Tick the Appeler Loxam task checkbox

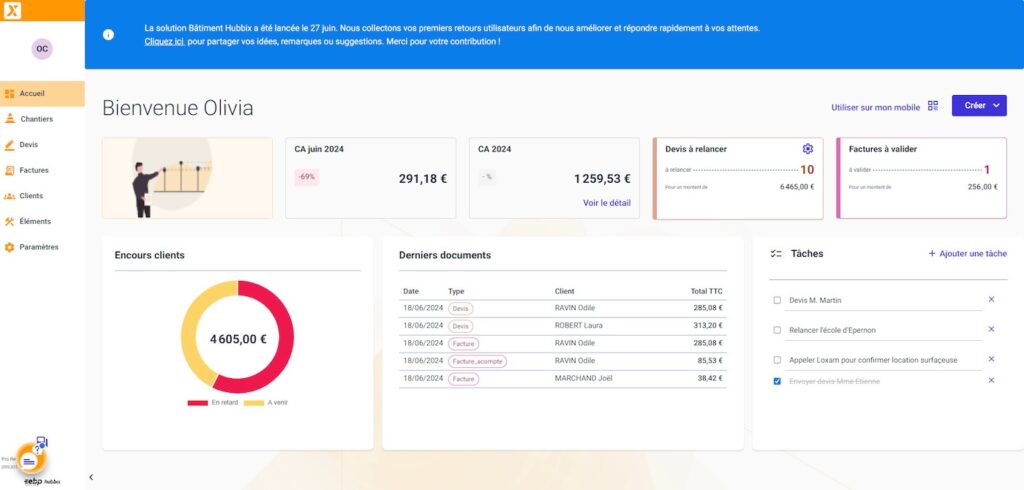(777, 360)
